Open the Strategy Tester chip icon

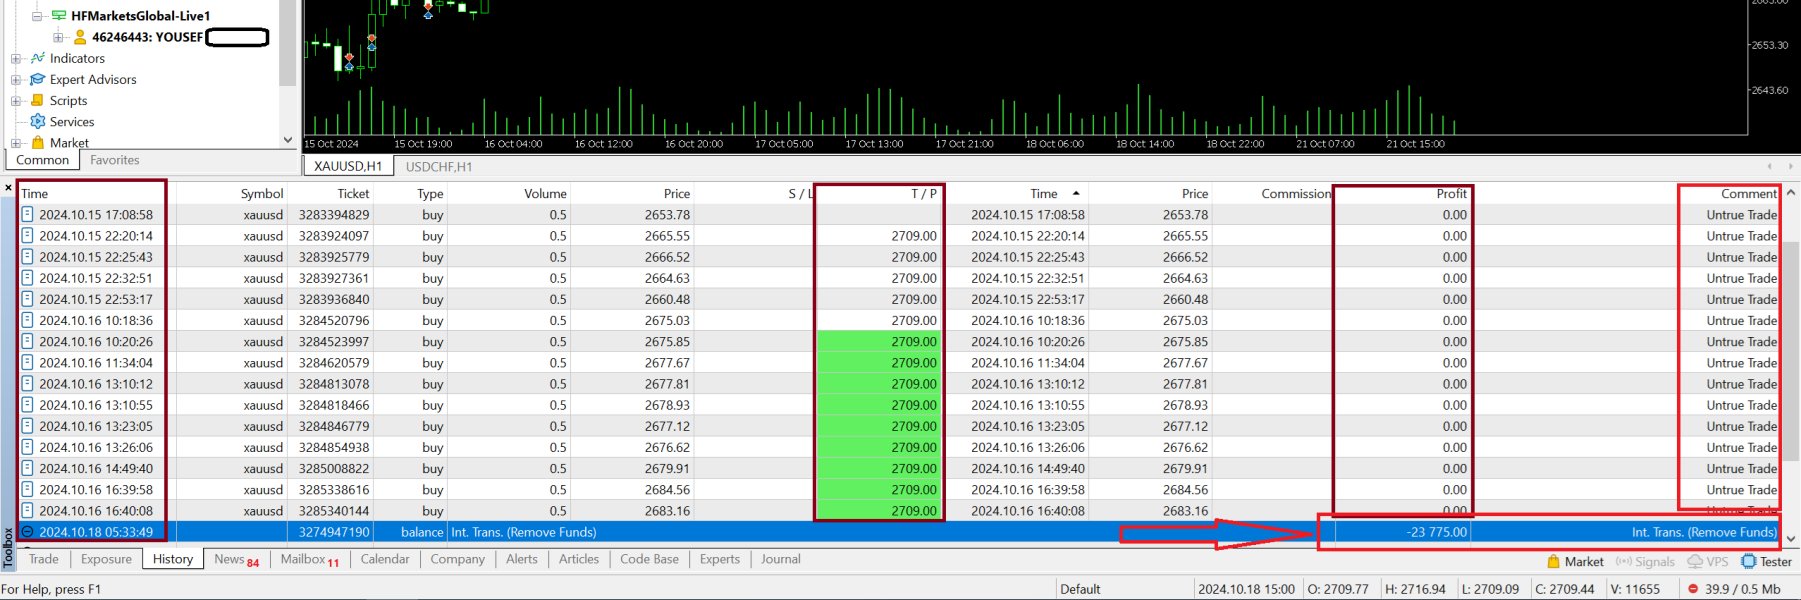(x=1748, y=562)
